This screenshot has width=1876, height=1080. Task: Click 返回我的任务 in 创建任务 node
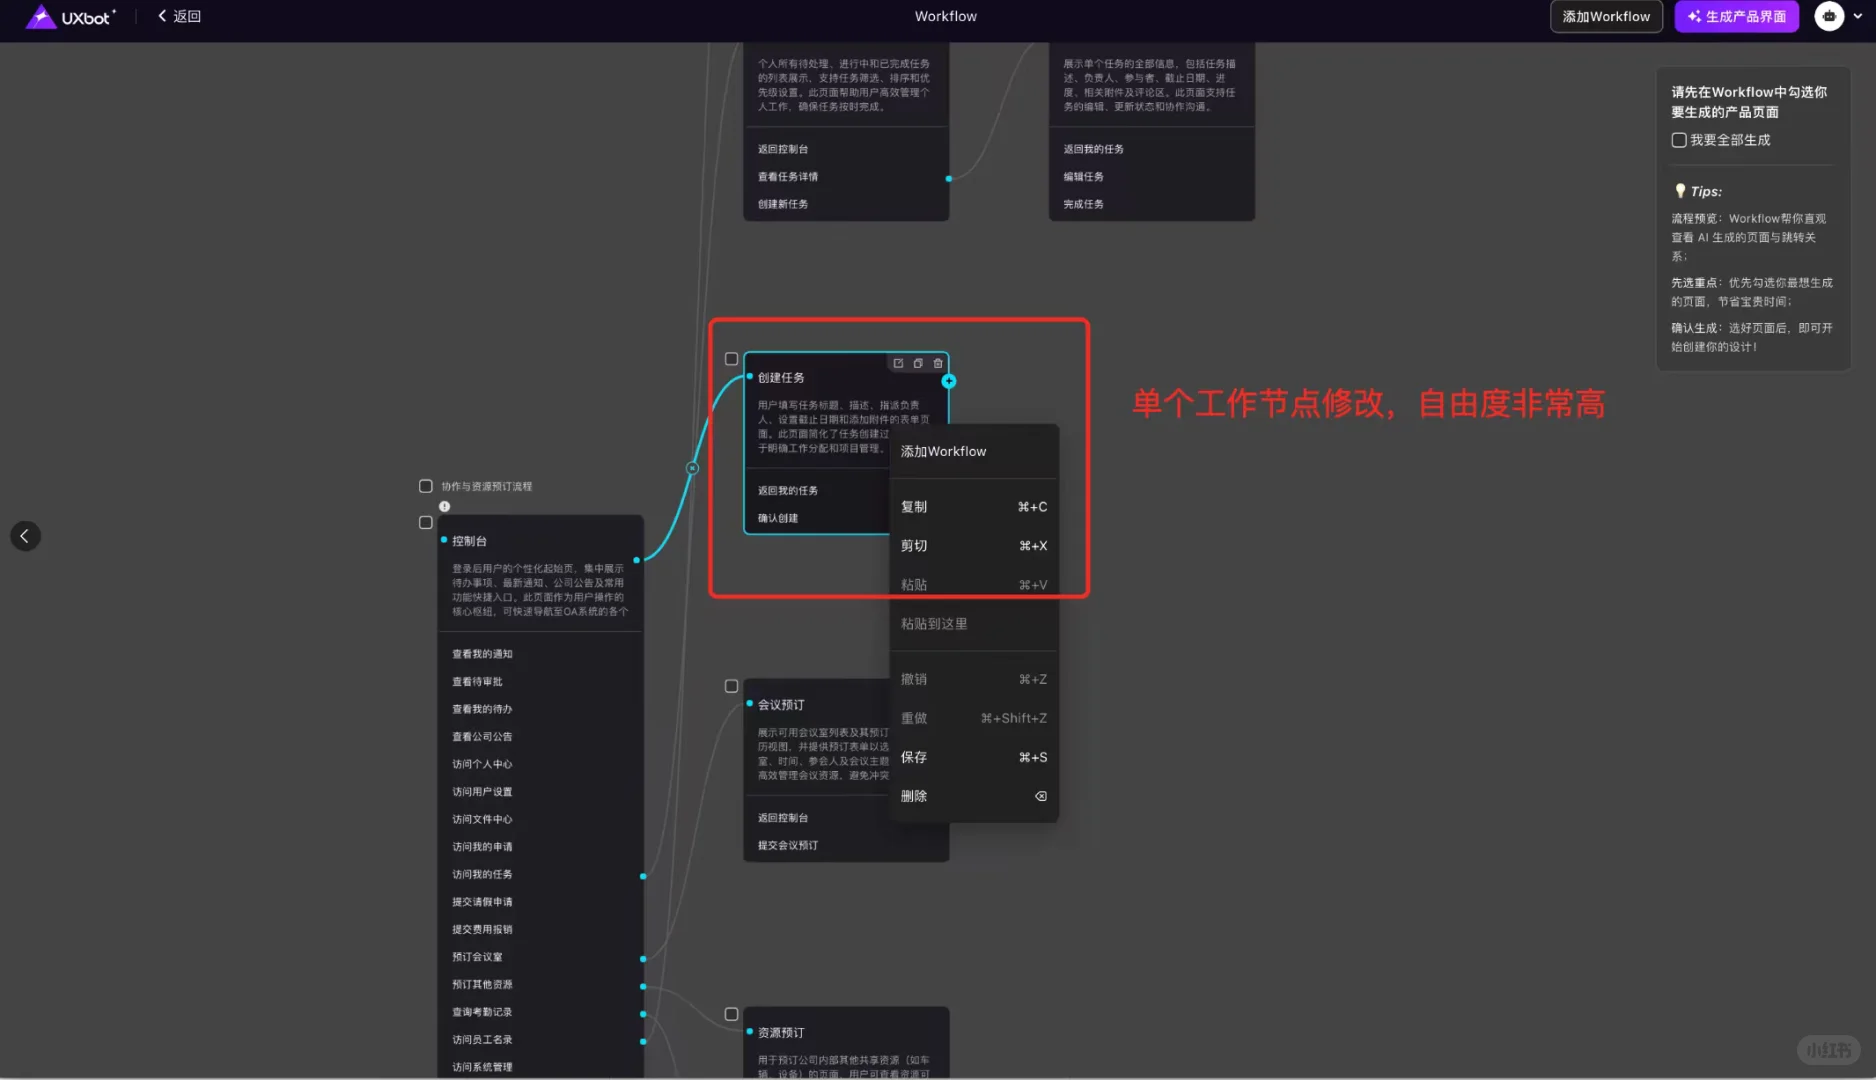[788, 491]
